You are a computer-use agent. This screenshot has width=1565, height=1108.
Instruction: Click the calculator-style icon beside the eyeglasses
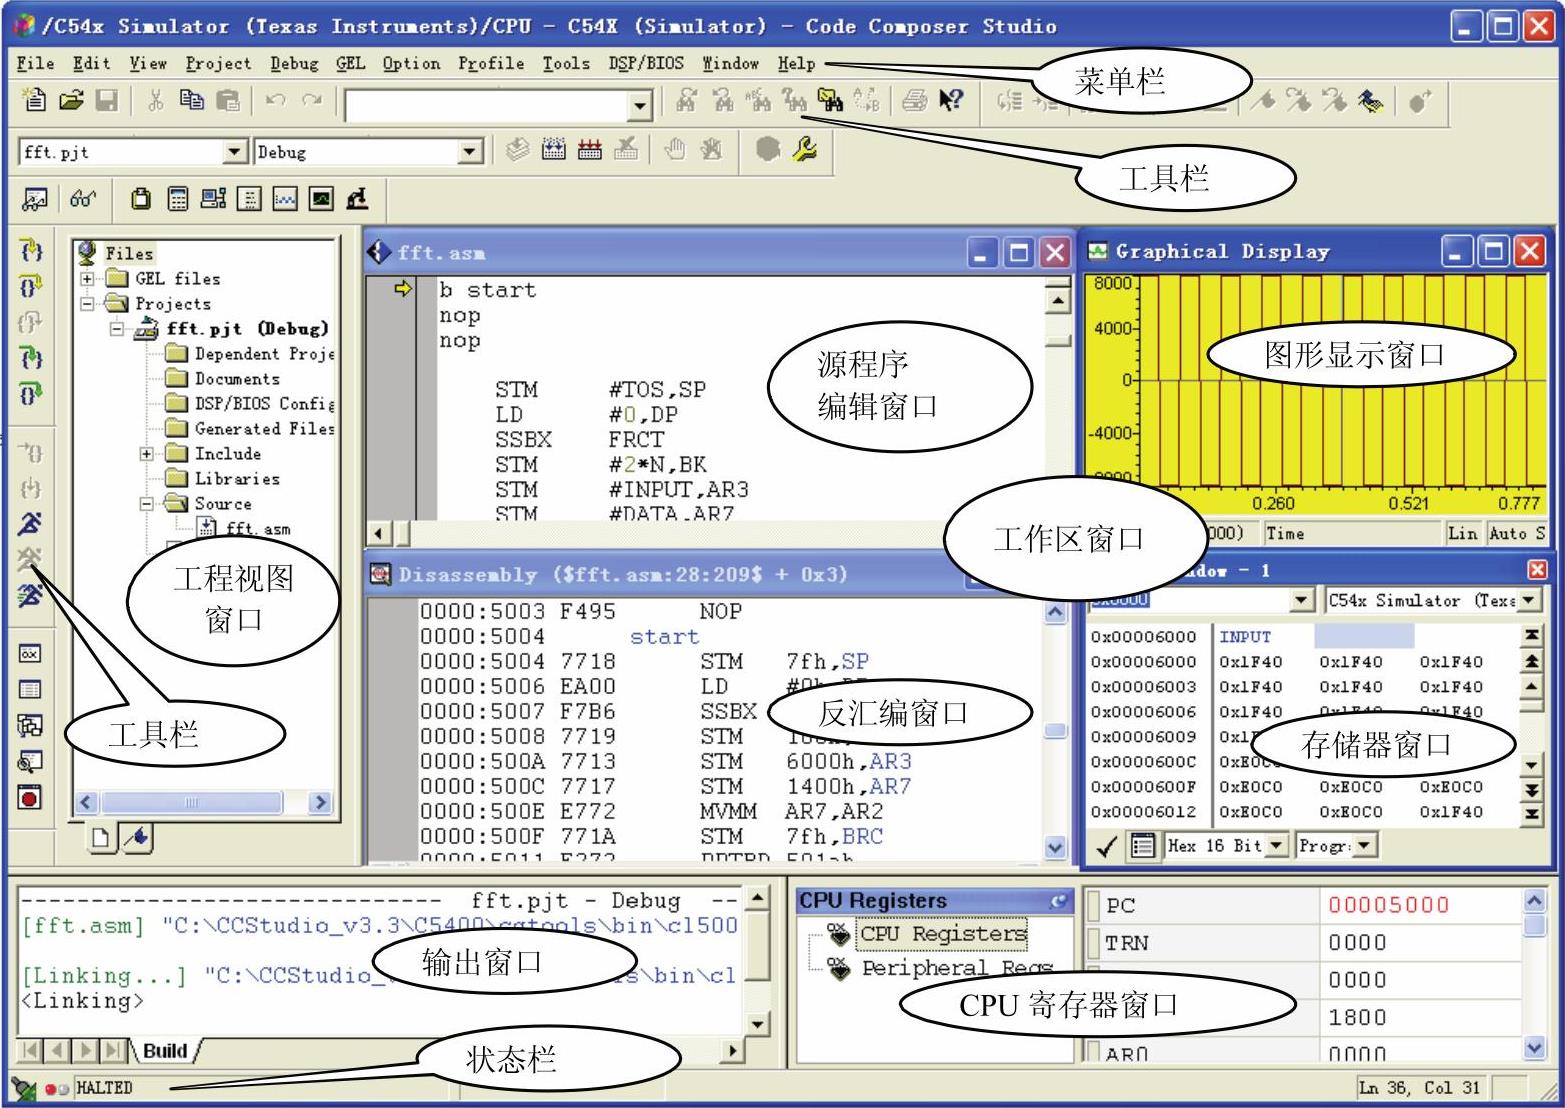pyautogui.click(x=177, y=199)
